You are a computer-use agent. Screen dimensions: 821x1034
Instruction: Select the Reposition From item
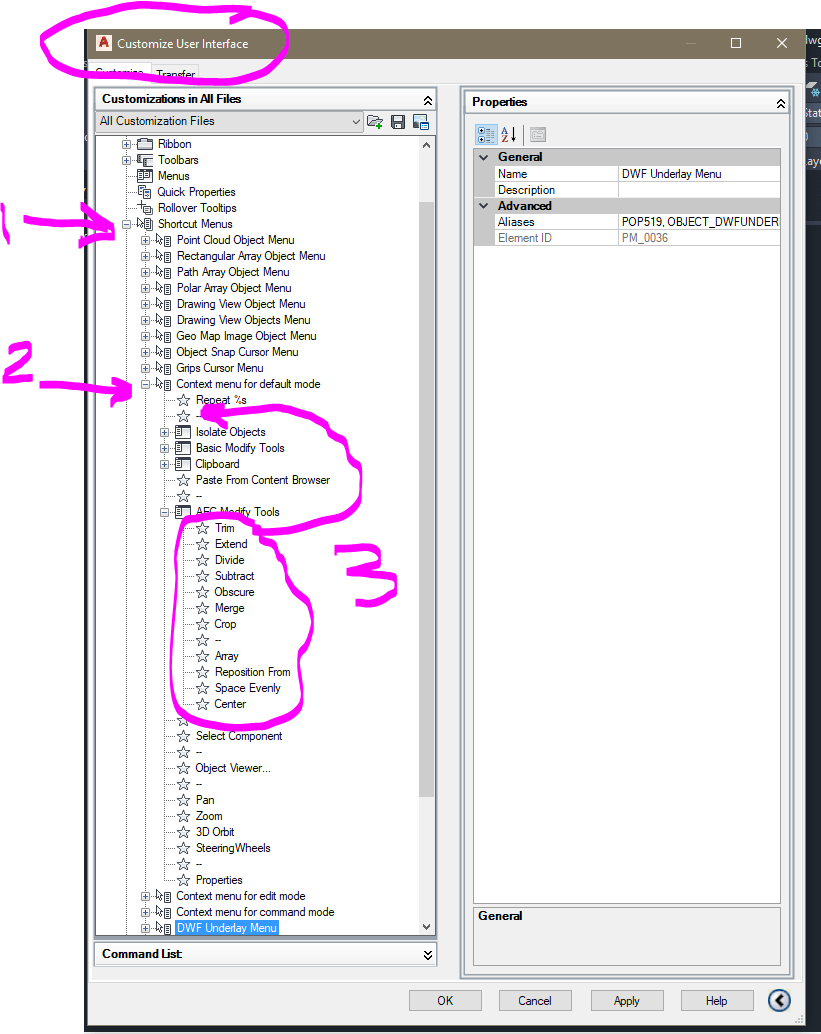[253, 672]
